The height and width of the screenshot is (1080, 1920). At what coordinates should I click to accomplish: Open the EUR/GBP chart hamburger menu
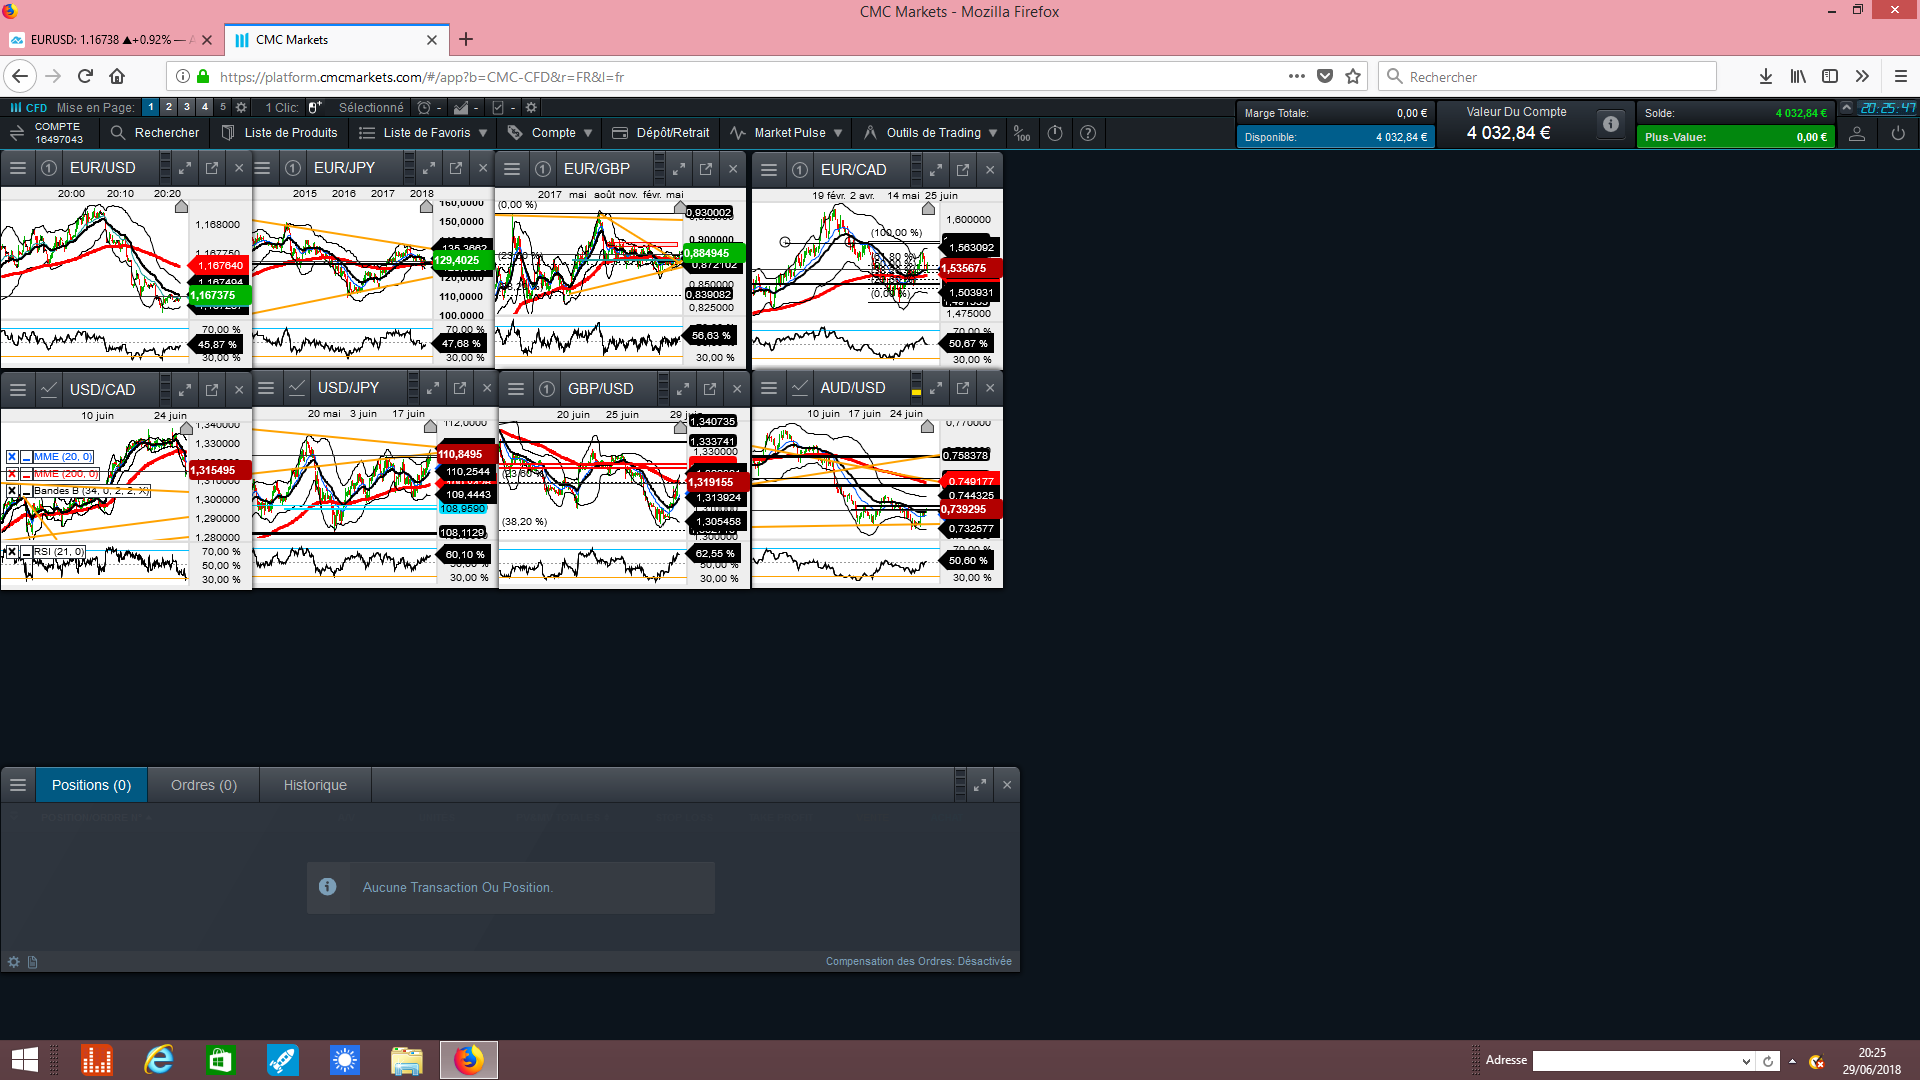[512, 169]
